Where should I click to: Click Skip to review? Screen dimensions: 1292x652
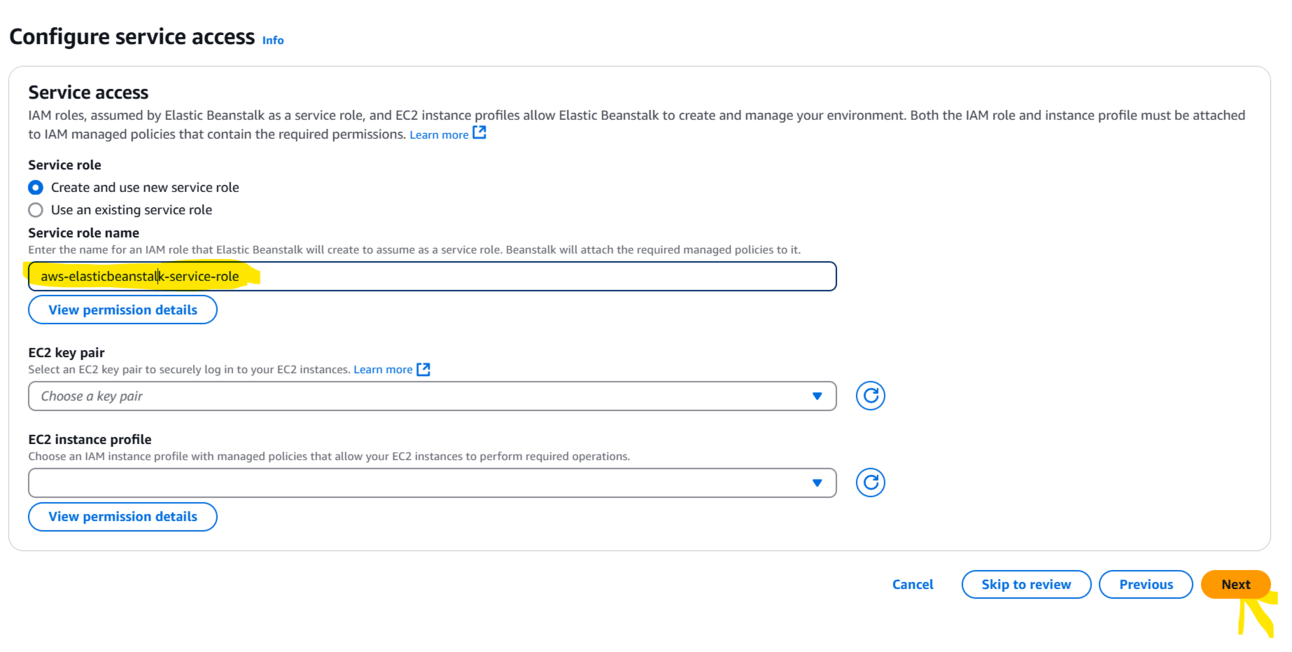pos(1026,585)
